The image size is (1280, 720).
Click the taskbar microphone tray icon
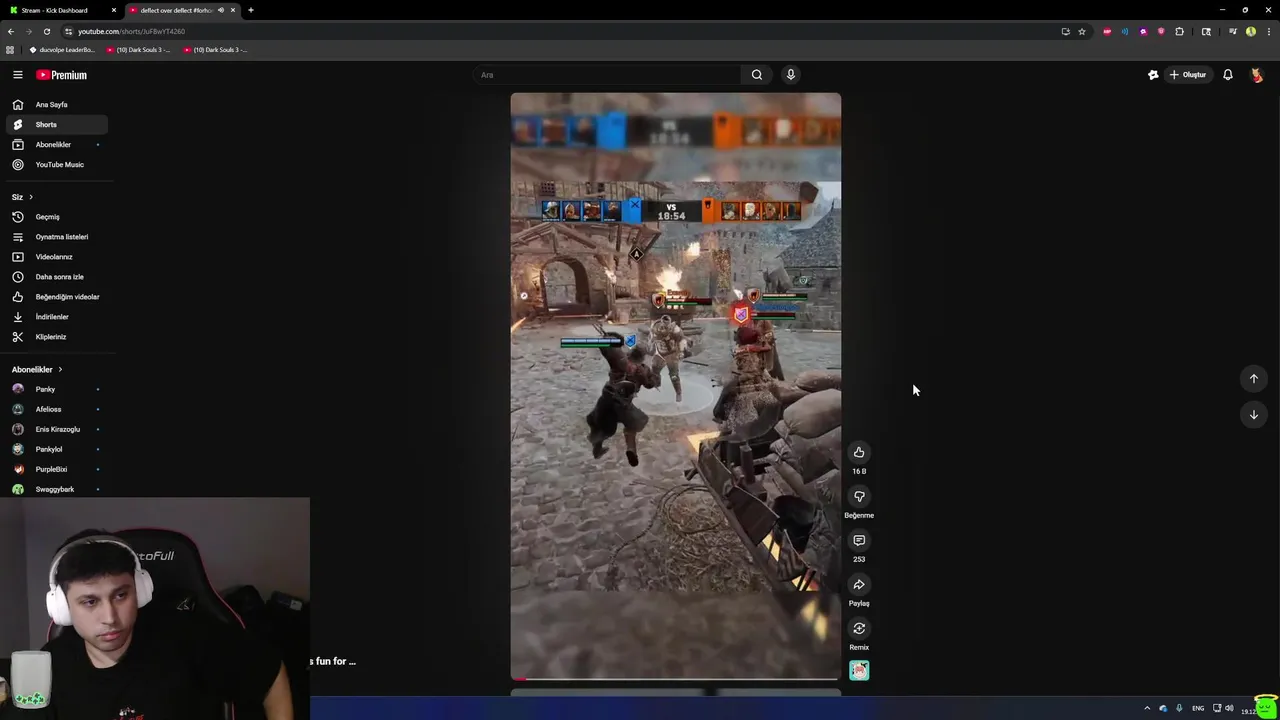pyautogui.click(x=1179, y=708)
